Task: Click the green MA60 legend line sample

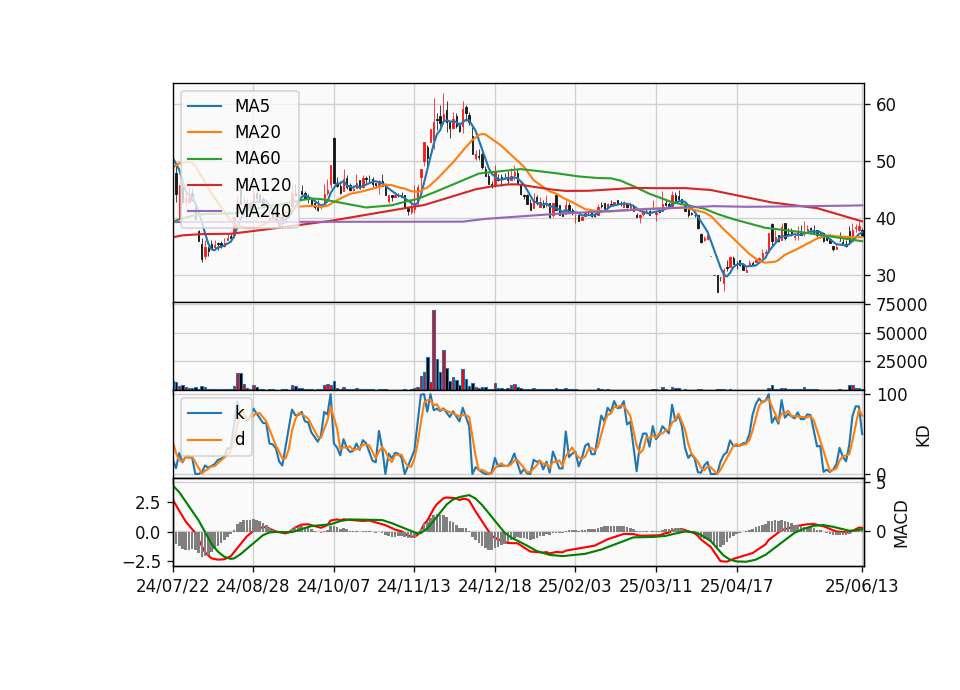Action: click(204, 159)
